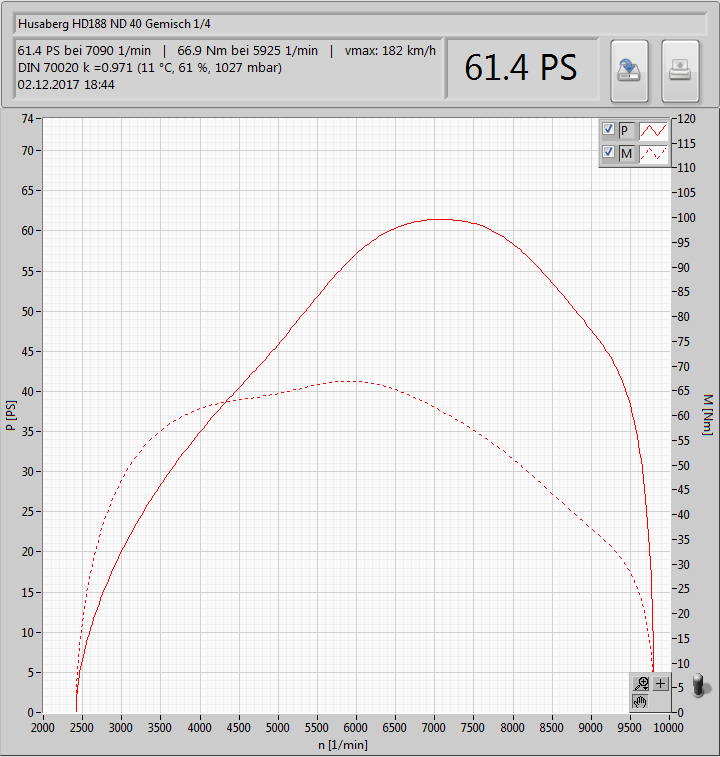Click the printer icon button
The width and height of the screenshot is (720, 757).
tap(680, 71)
